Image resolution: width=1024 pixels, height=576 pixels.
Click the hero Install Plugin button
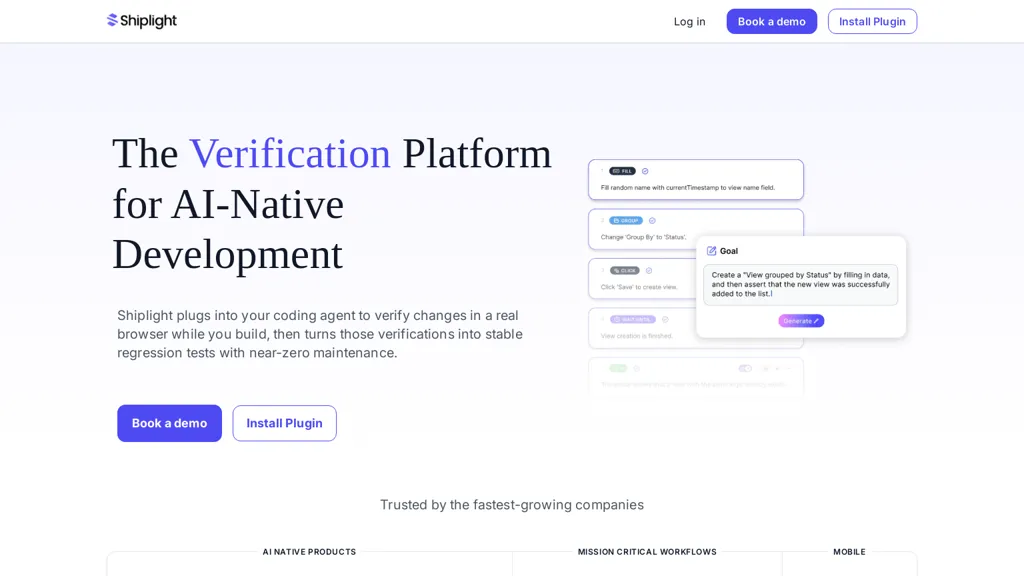pyautogui.click(x=284, y=423)
